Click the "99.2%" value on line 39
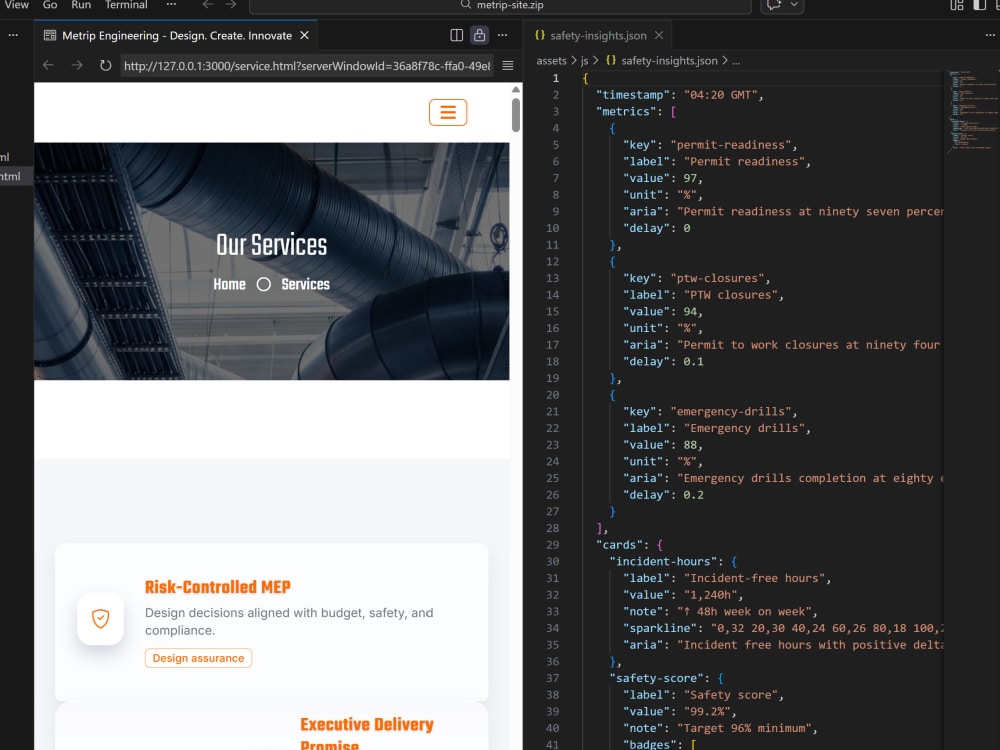The height and width of the screenshot is (750, 1000). [x=707, y=712]
